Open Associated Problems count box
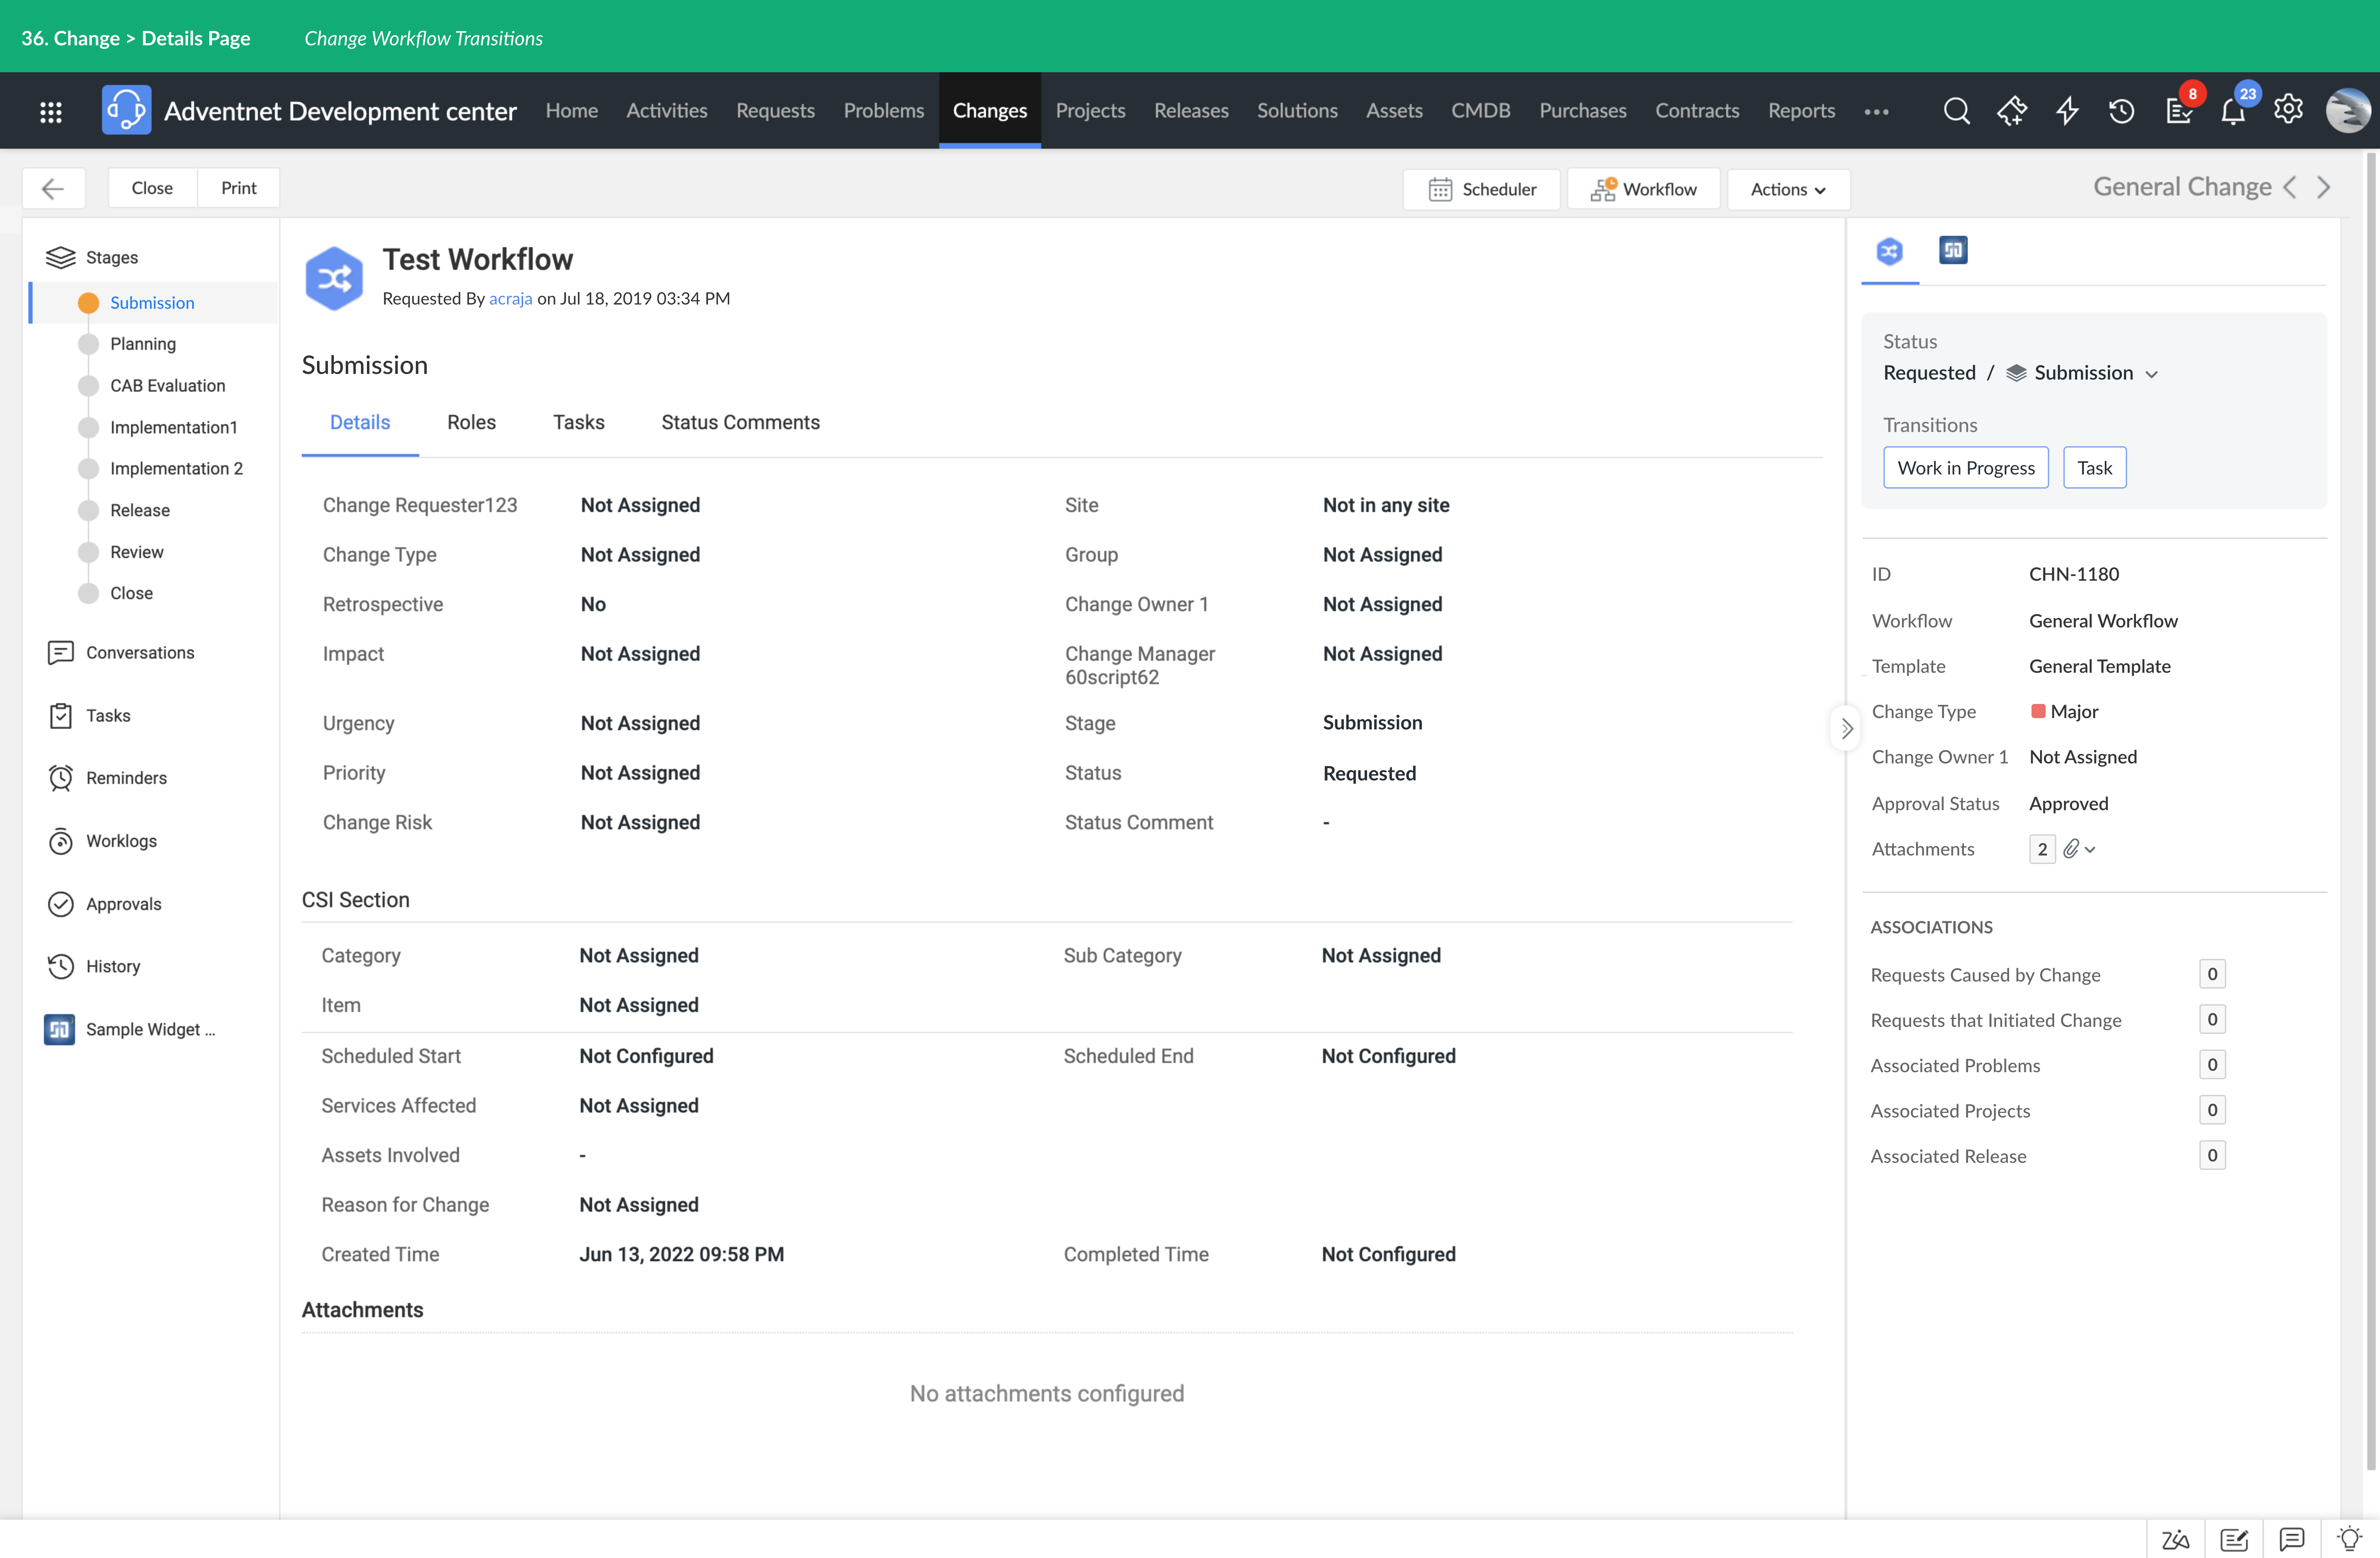The width and height of the screenshot is (2380, 1558). click(2212, 1065)
